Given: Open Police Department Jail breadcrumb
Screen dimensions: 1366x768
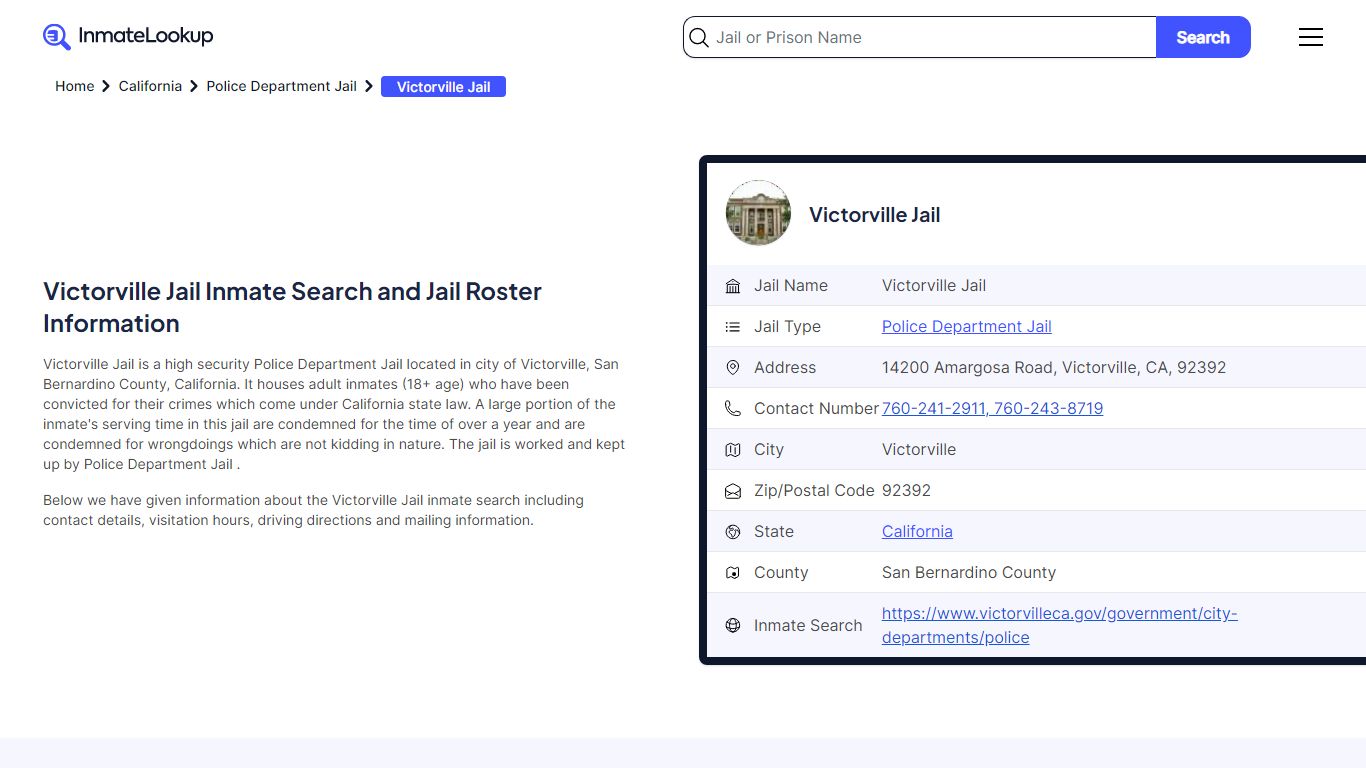Looking at the screenshot, I should coord(281,86).
